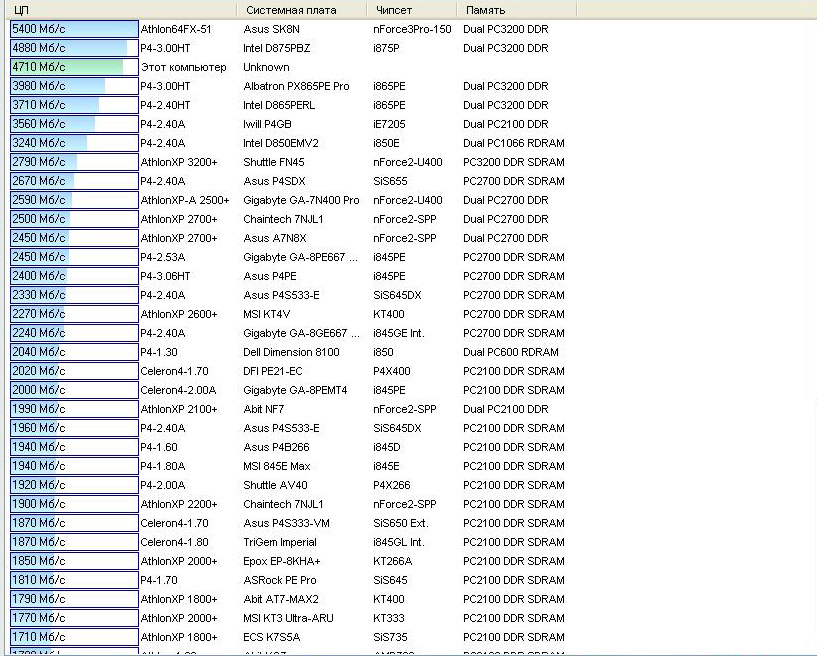Select the TriGem Imperial entry
This screenshot has height=656, width=817.
pos(280,542)
